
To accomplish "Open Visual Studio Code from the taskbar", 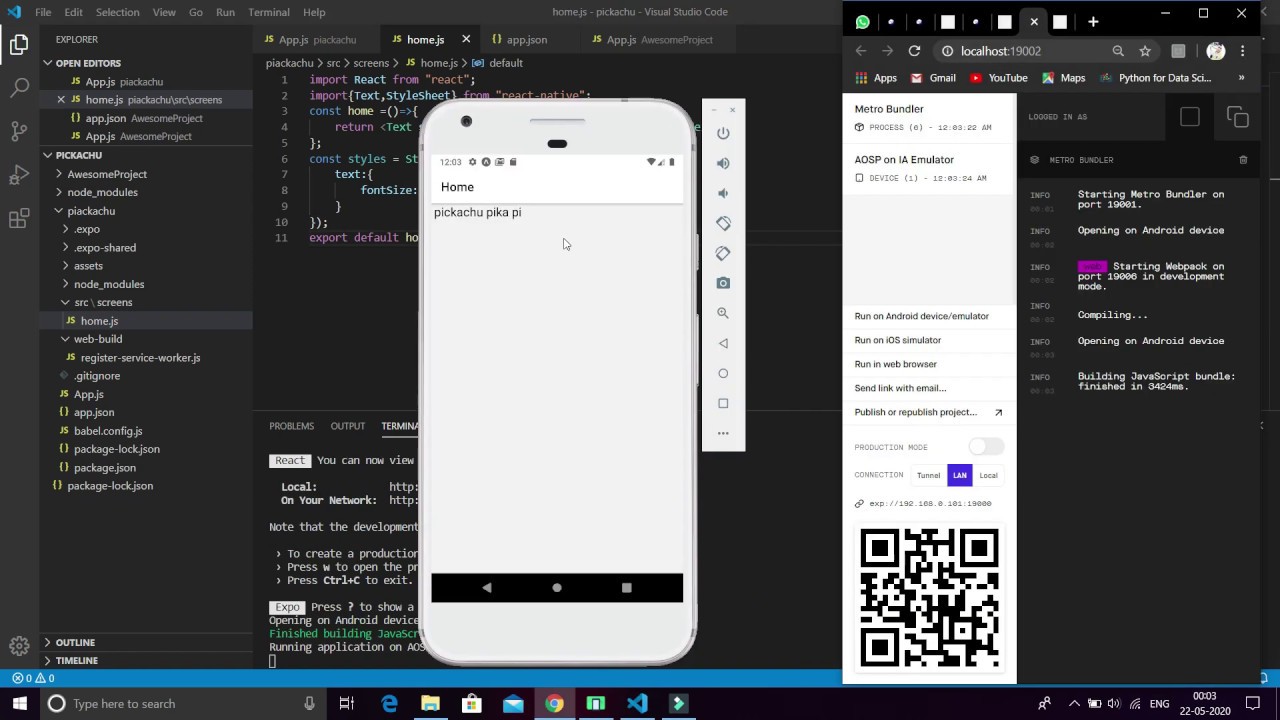I will click(x=637, y=704).
